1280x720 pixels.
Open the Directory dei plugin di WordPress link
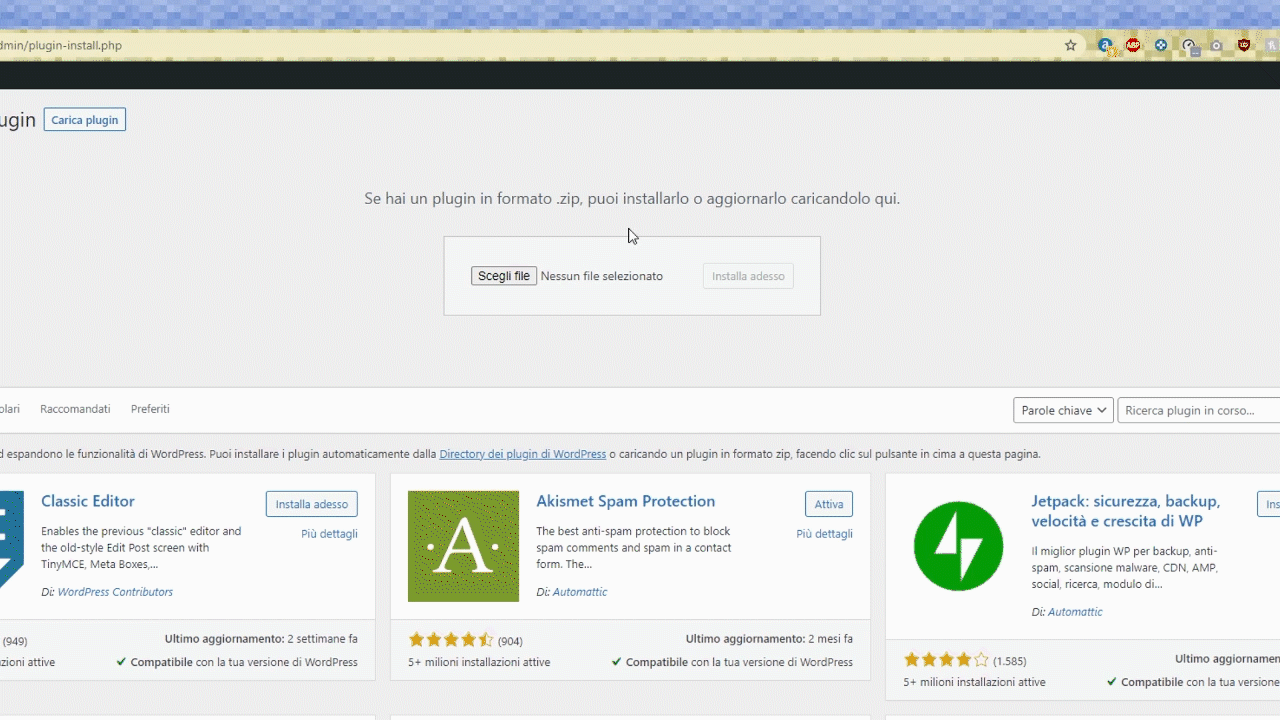(522, 453)
